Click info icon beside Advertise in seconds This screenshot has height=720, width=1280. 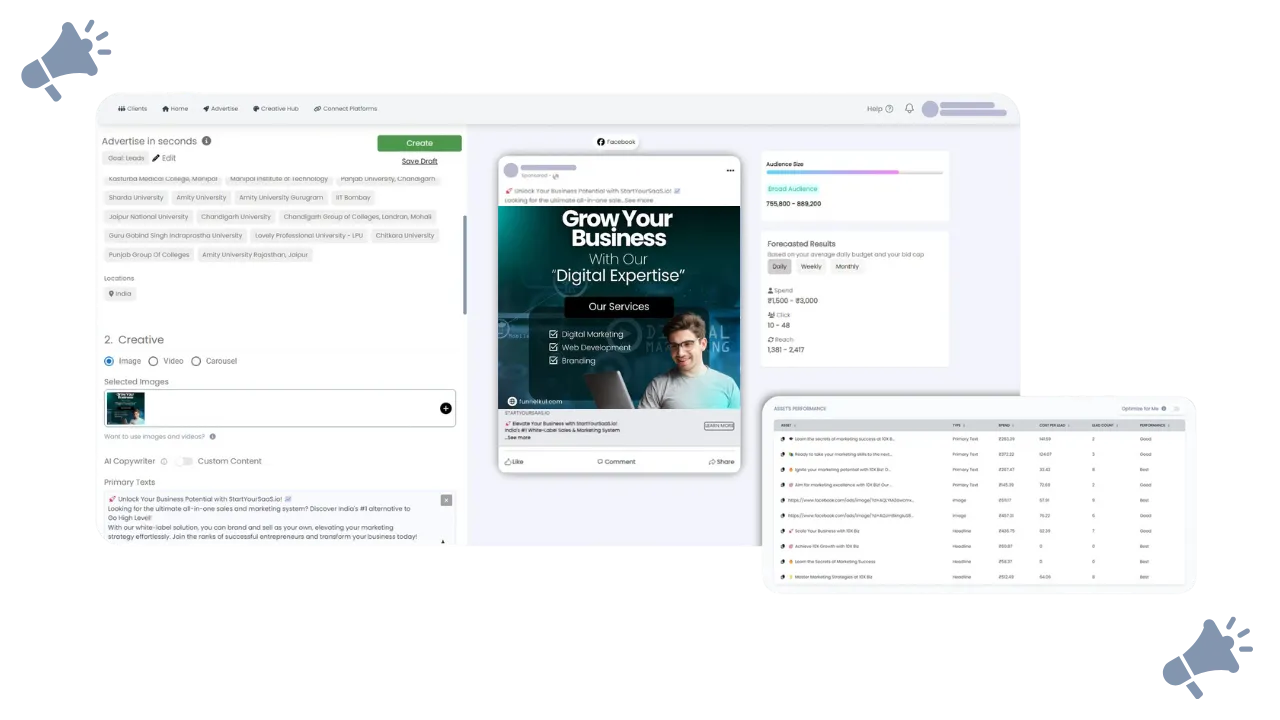[x=206, y=141]
